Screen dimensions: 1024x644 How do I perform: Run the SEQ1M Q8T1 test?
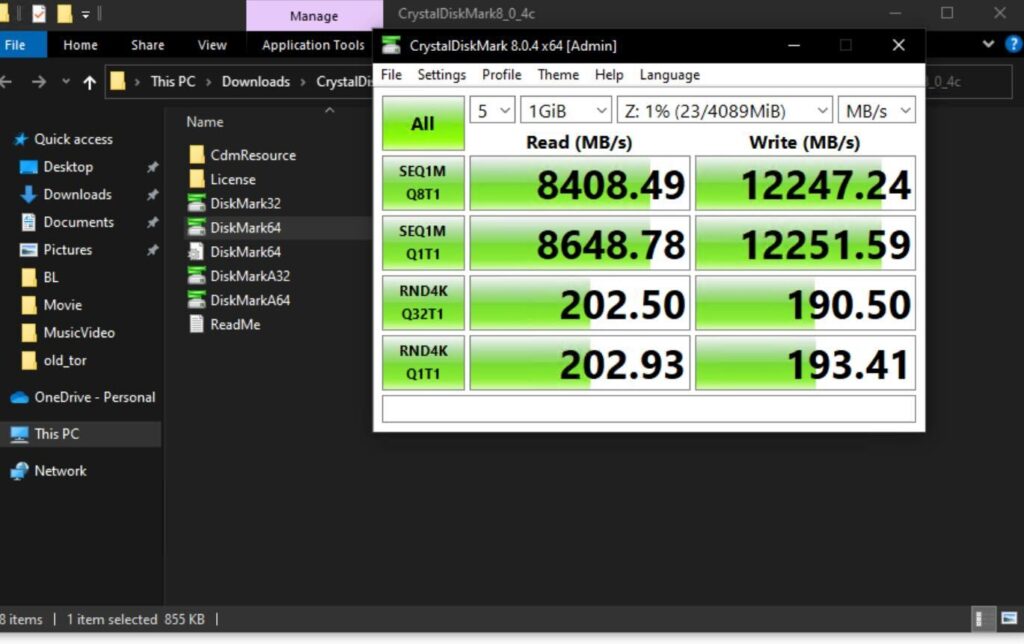[x=423, y=183]
